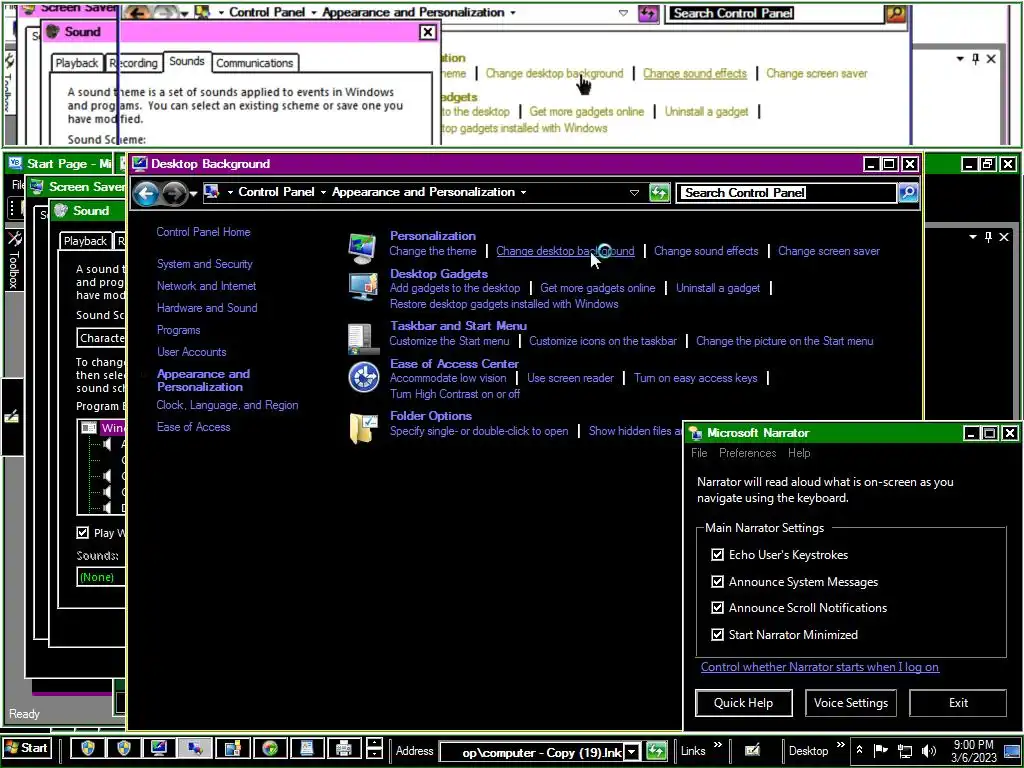Screen dimensions: 1024x768
Task: Click the green Go button next to taskbar Address box
Action: click(656, 752)
